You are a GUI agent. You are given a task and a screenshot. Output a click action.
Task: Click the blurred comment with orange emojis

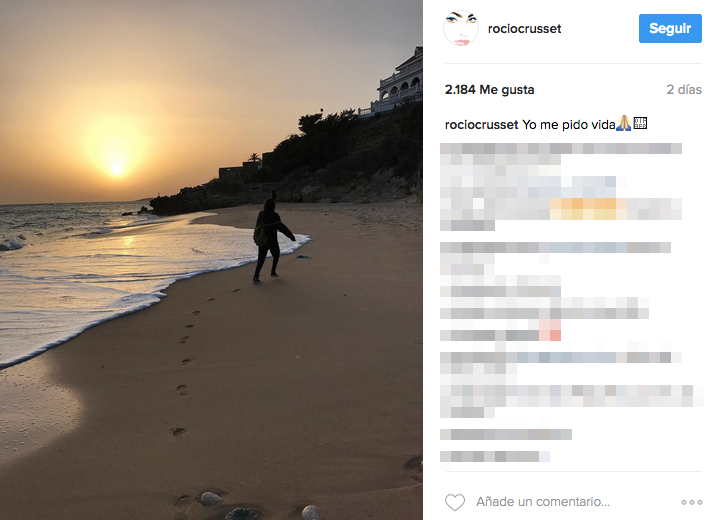click(561, 209)
